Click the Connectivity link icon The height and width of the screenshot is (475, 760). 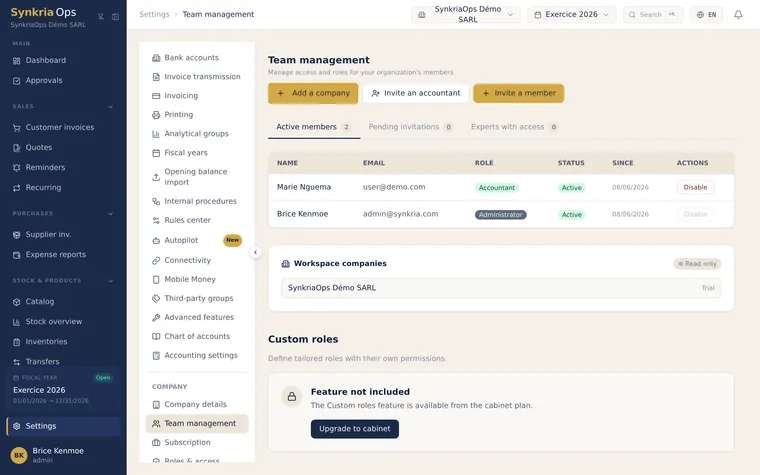point(156,260)
